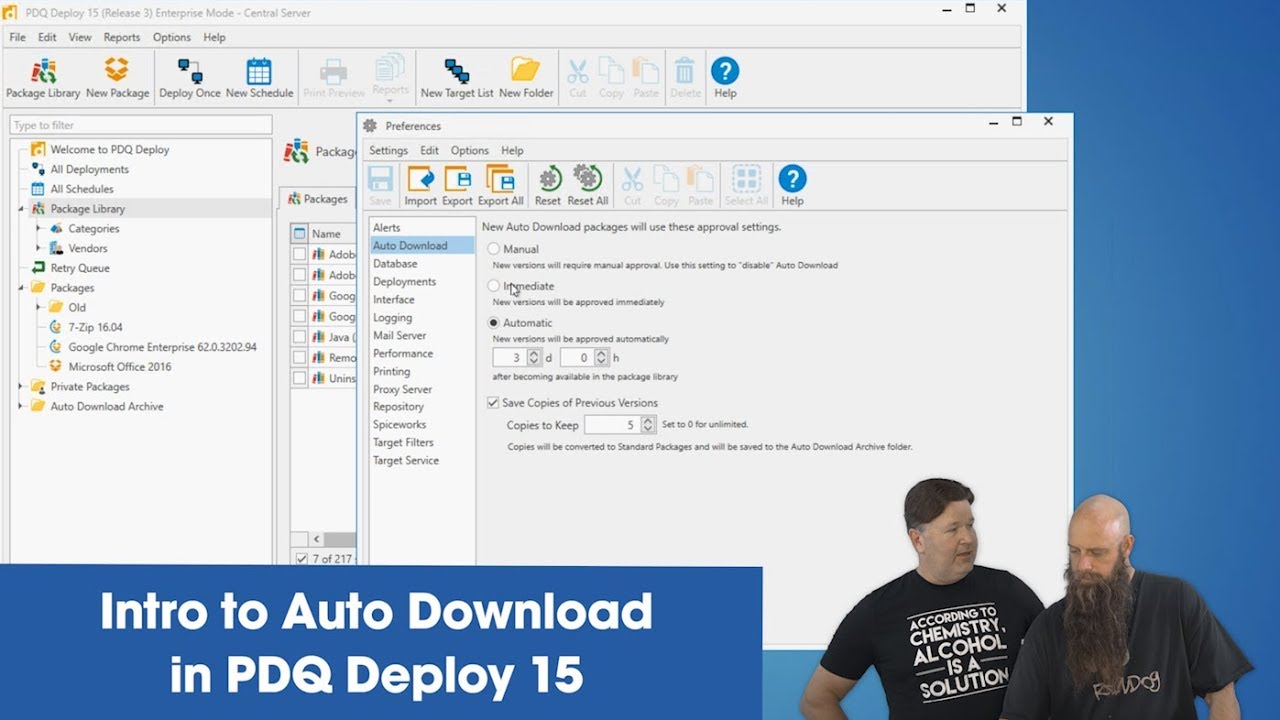
Task: Create a New Schedule from toolbar
Action: click(259, 78)
